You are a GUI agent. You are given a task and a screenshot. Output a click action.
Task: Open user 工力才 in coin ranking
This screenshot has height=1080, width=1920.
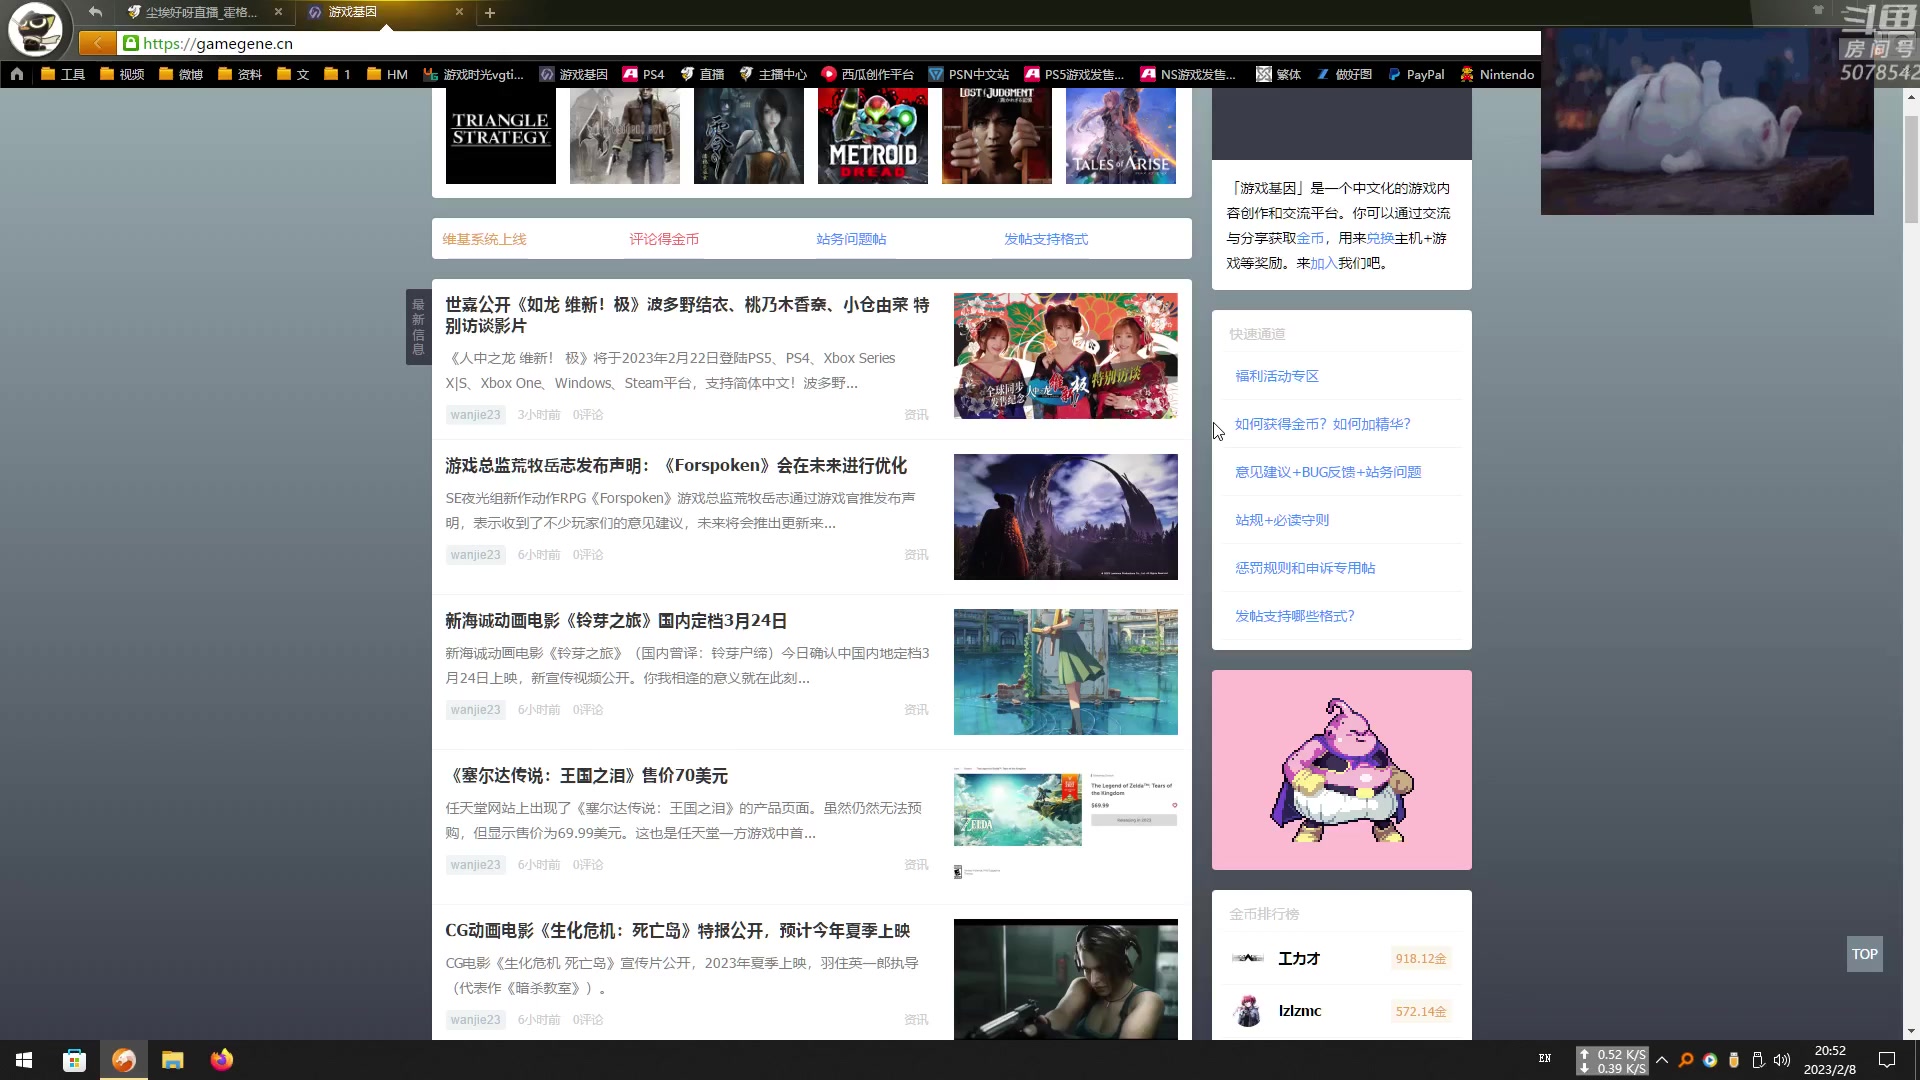click(1299, 958)
